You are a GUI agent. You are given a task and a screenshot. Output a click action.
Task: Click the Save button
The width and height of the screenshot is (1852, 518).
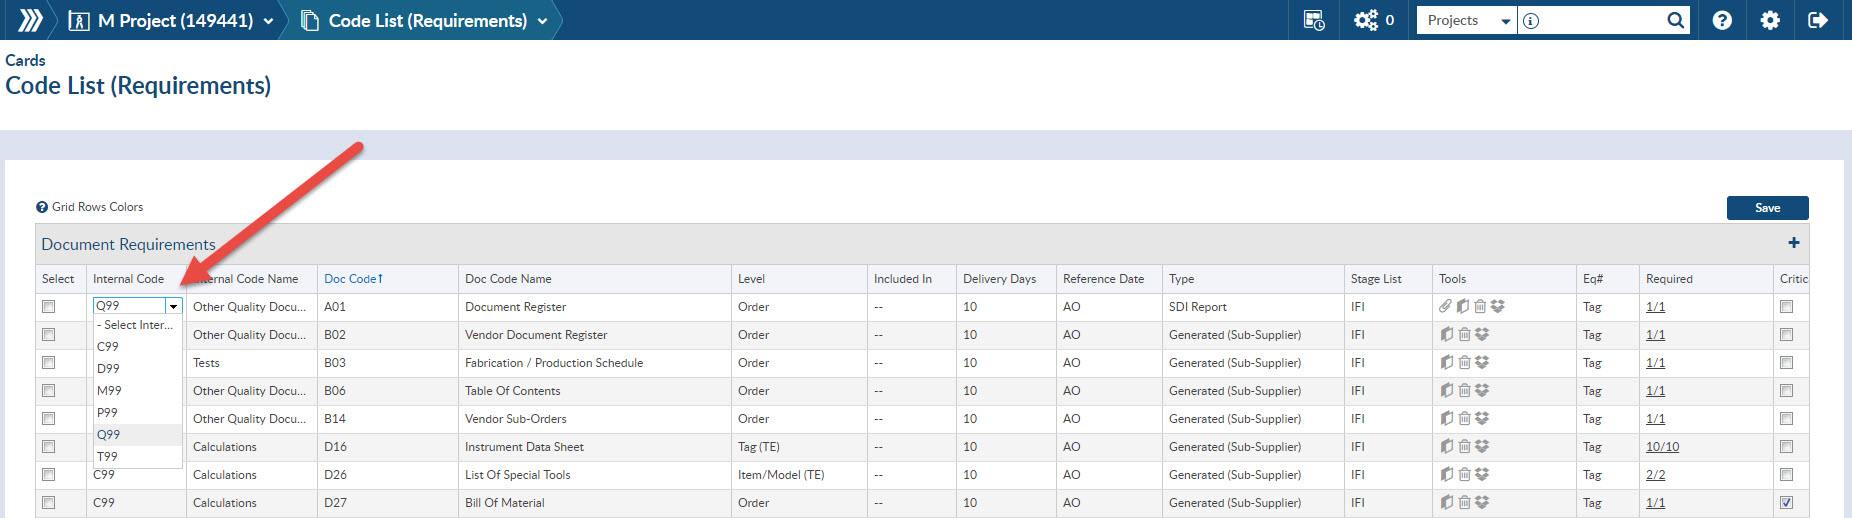click(1767, 208)
